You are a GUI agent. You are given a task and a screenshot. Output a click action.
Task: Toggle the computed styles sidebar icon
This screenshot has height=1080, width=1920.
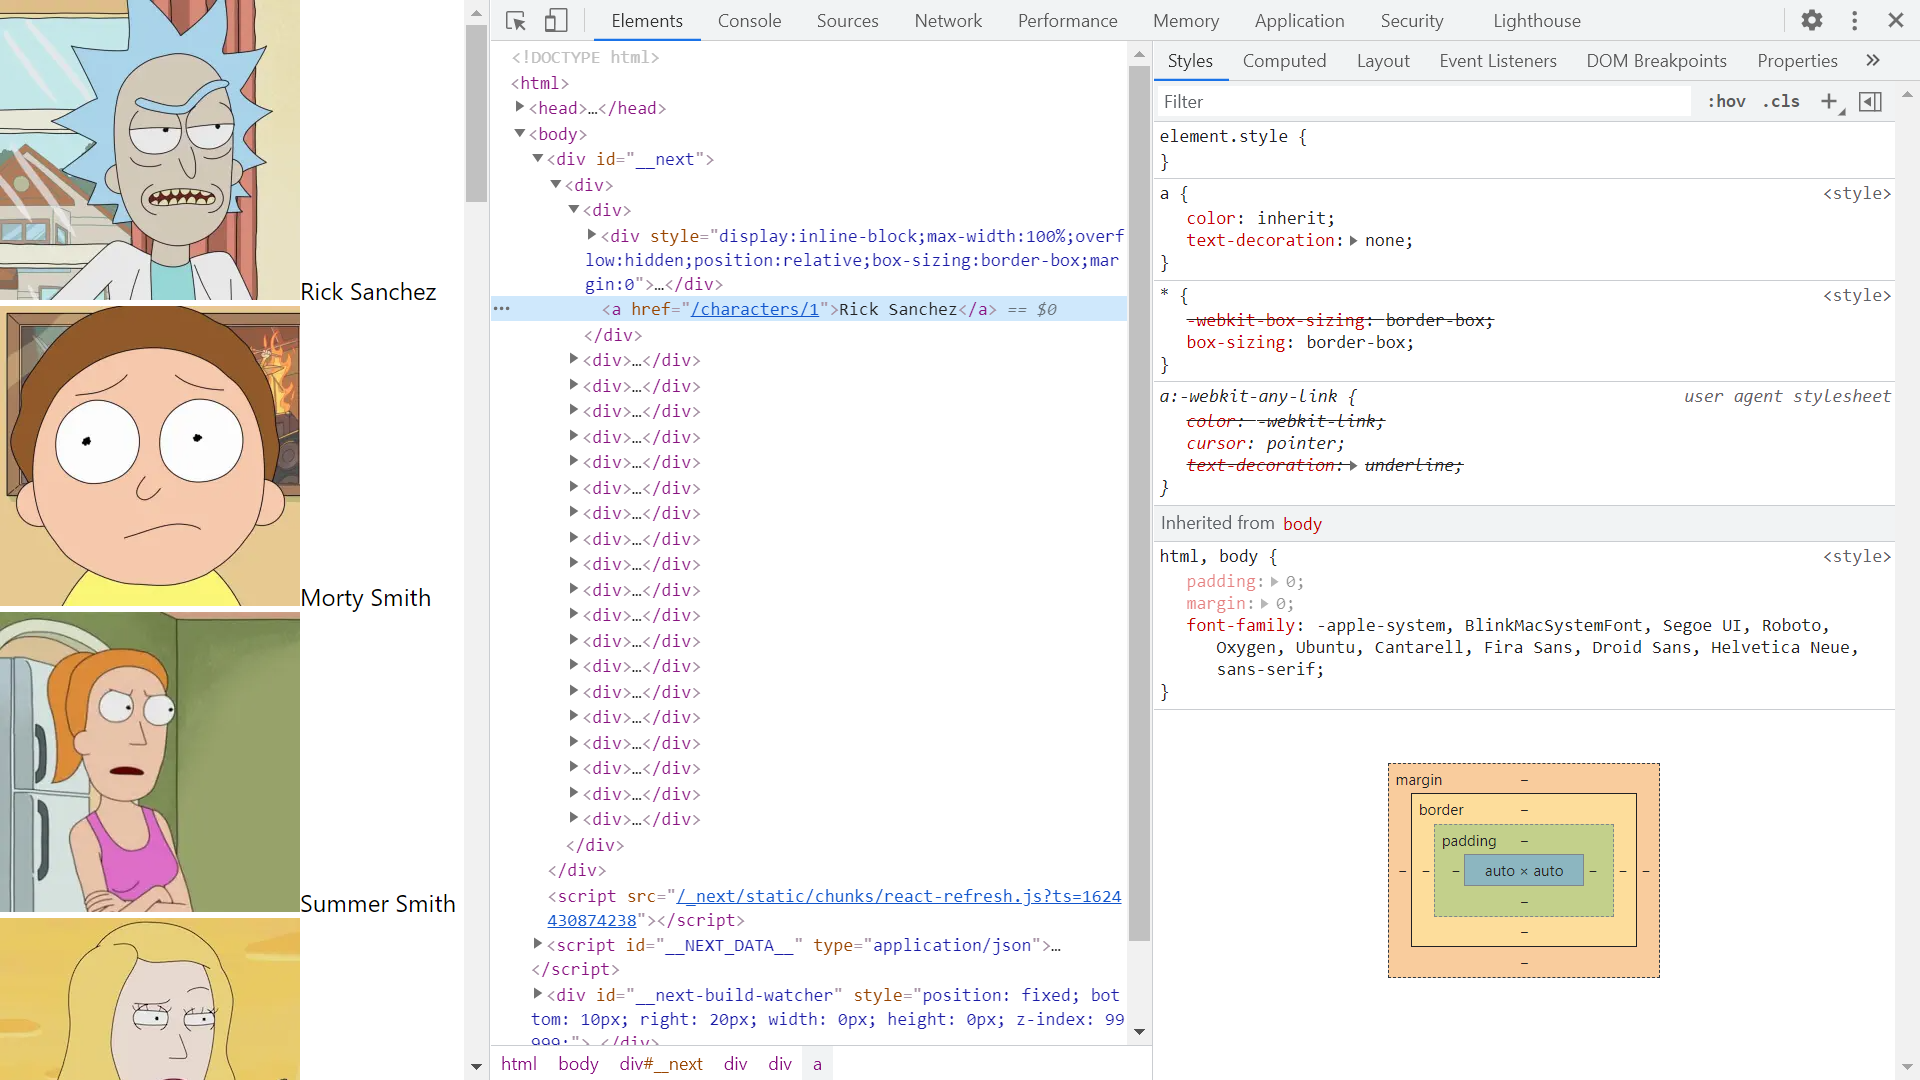(x=1870, y=101)
